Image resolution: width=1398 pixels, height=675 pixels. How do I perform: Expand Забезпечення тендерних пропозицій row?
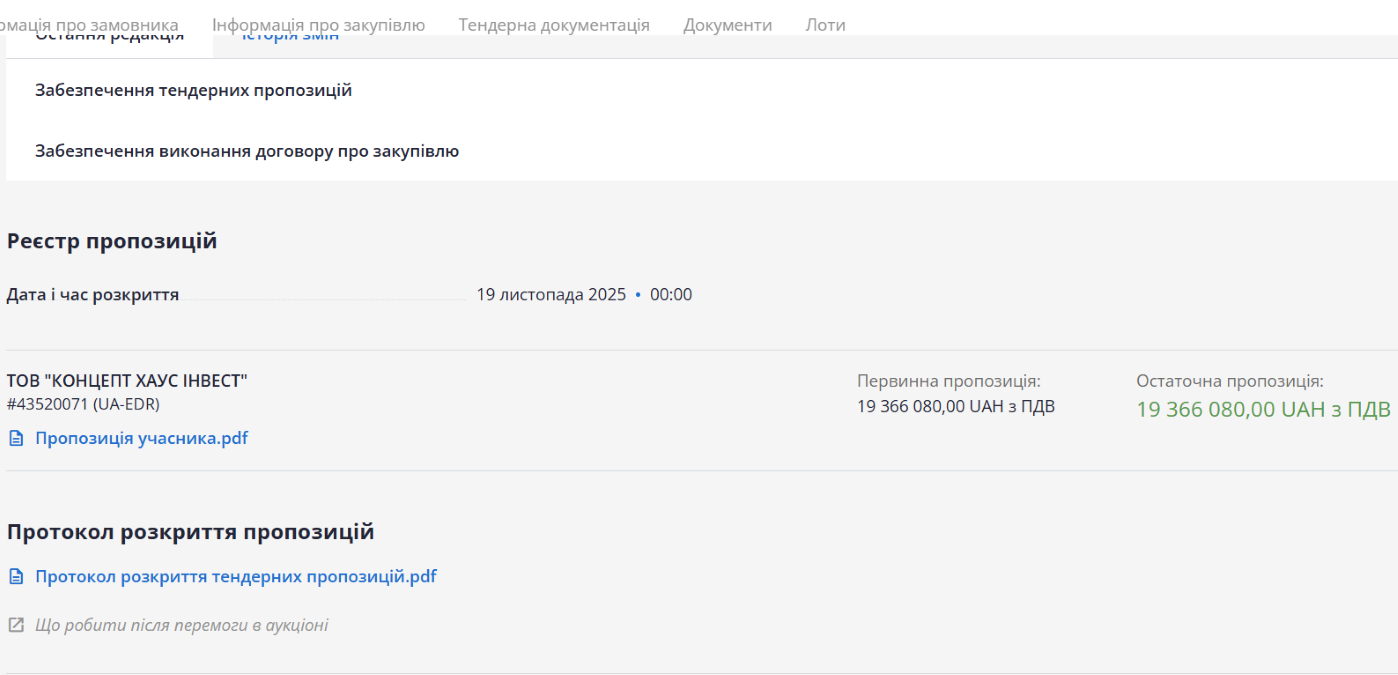(x=193, y=91)
